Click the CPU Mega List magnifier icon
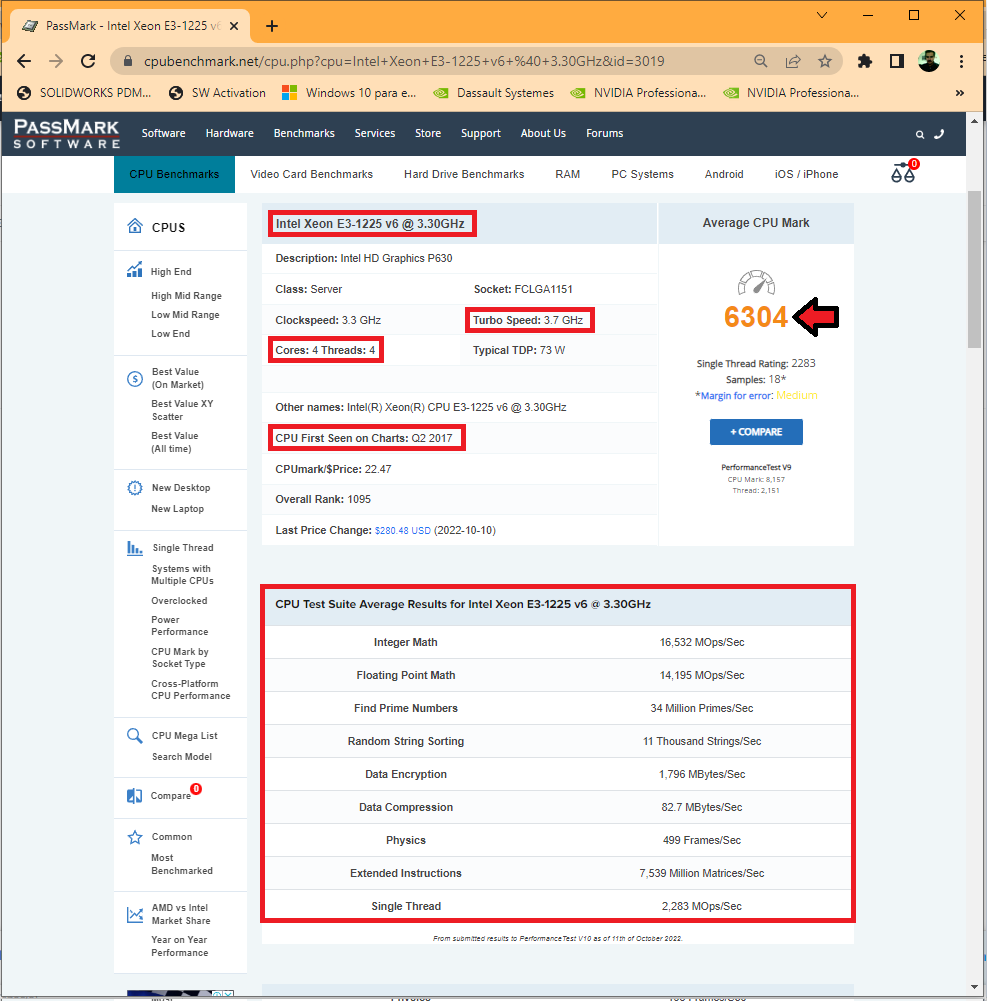 click(x=135, y=735)
